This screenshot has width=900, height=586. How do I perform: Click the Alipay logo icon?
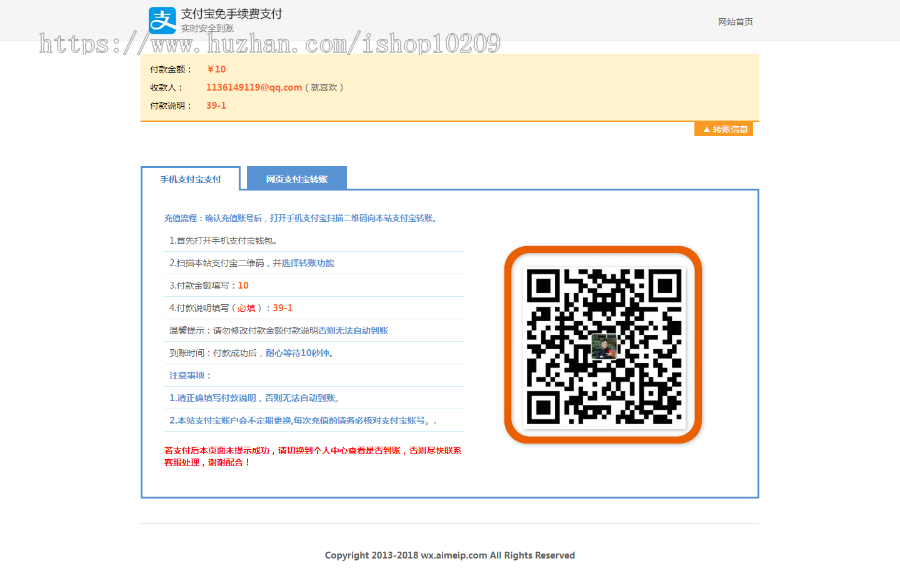click(x=162, y=21)
